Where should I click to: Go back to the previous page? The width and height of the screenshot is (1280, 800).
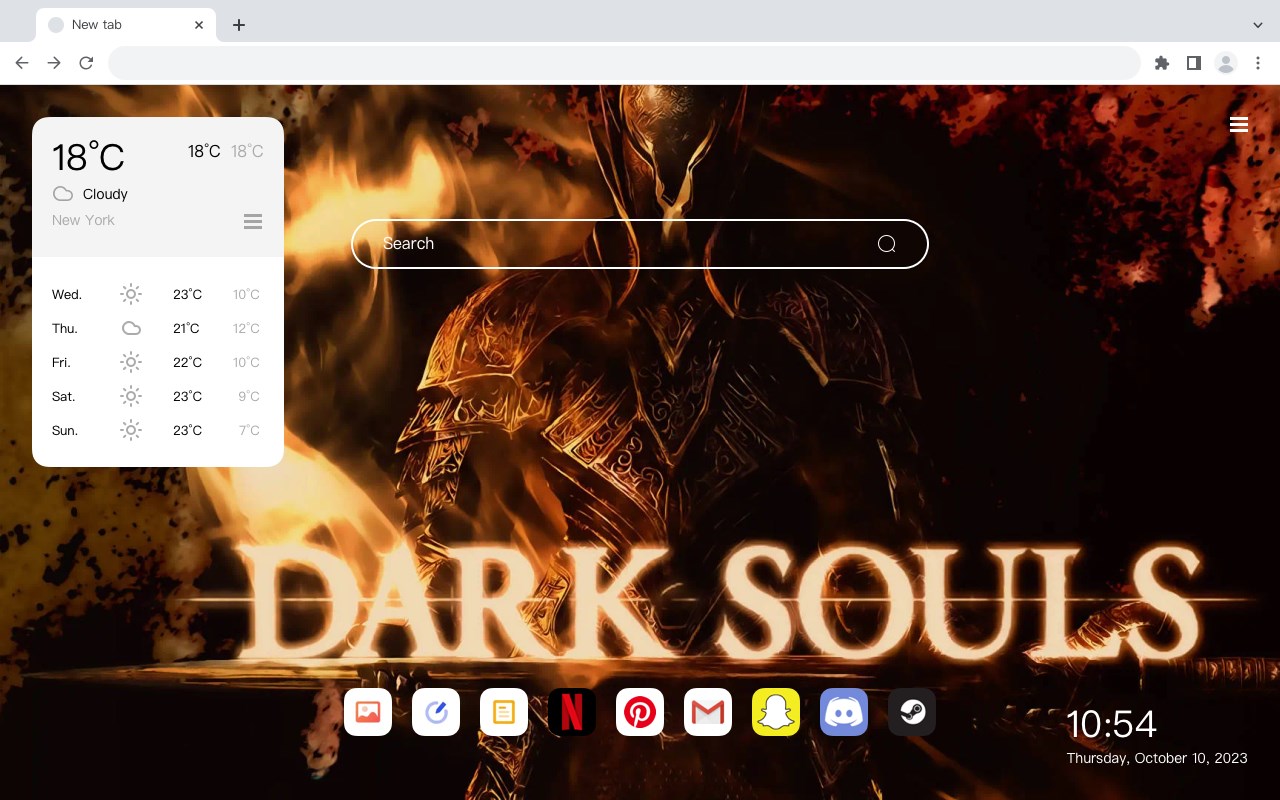click(22, 63)
